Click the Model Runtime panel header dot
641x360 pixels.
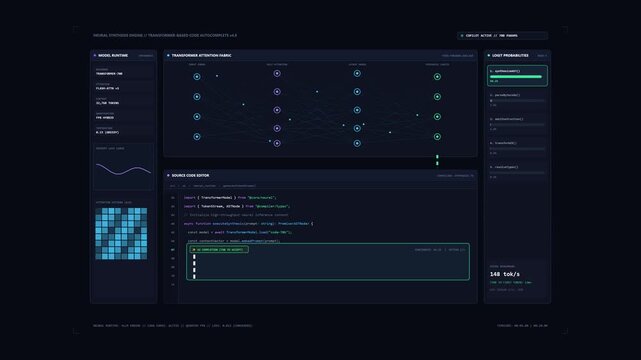(95, 56)
